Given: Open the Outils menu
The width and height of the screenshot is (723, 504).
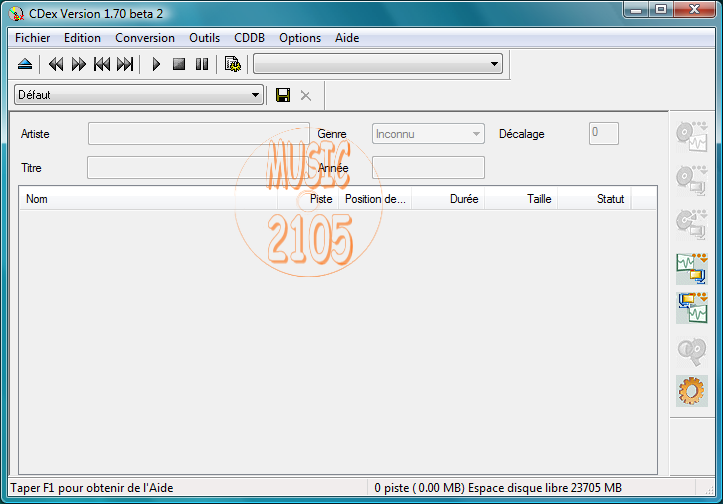Looking at the screenshot, I should coord(204,38).
